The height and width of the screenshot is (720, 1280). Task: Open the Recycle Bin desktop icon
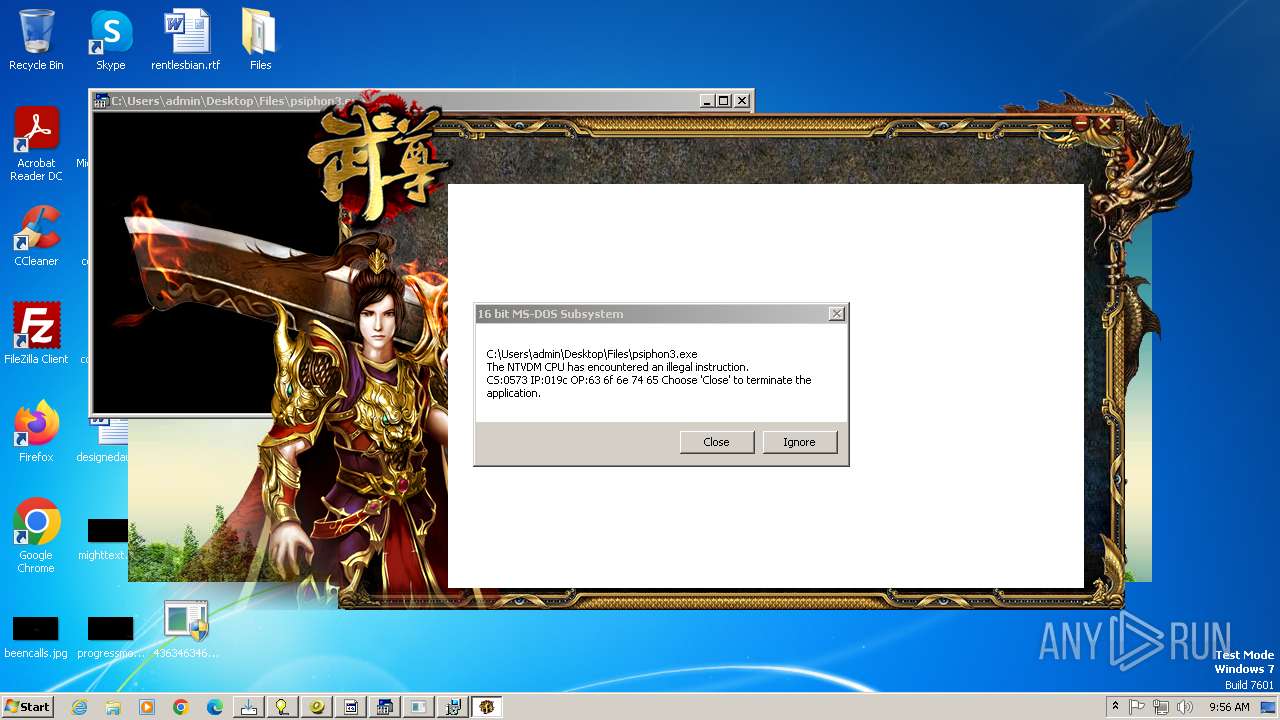(36, 40)
